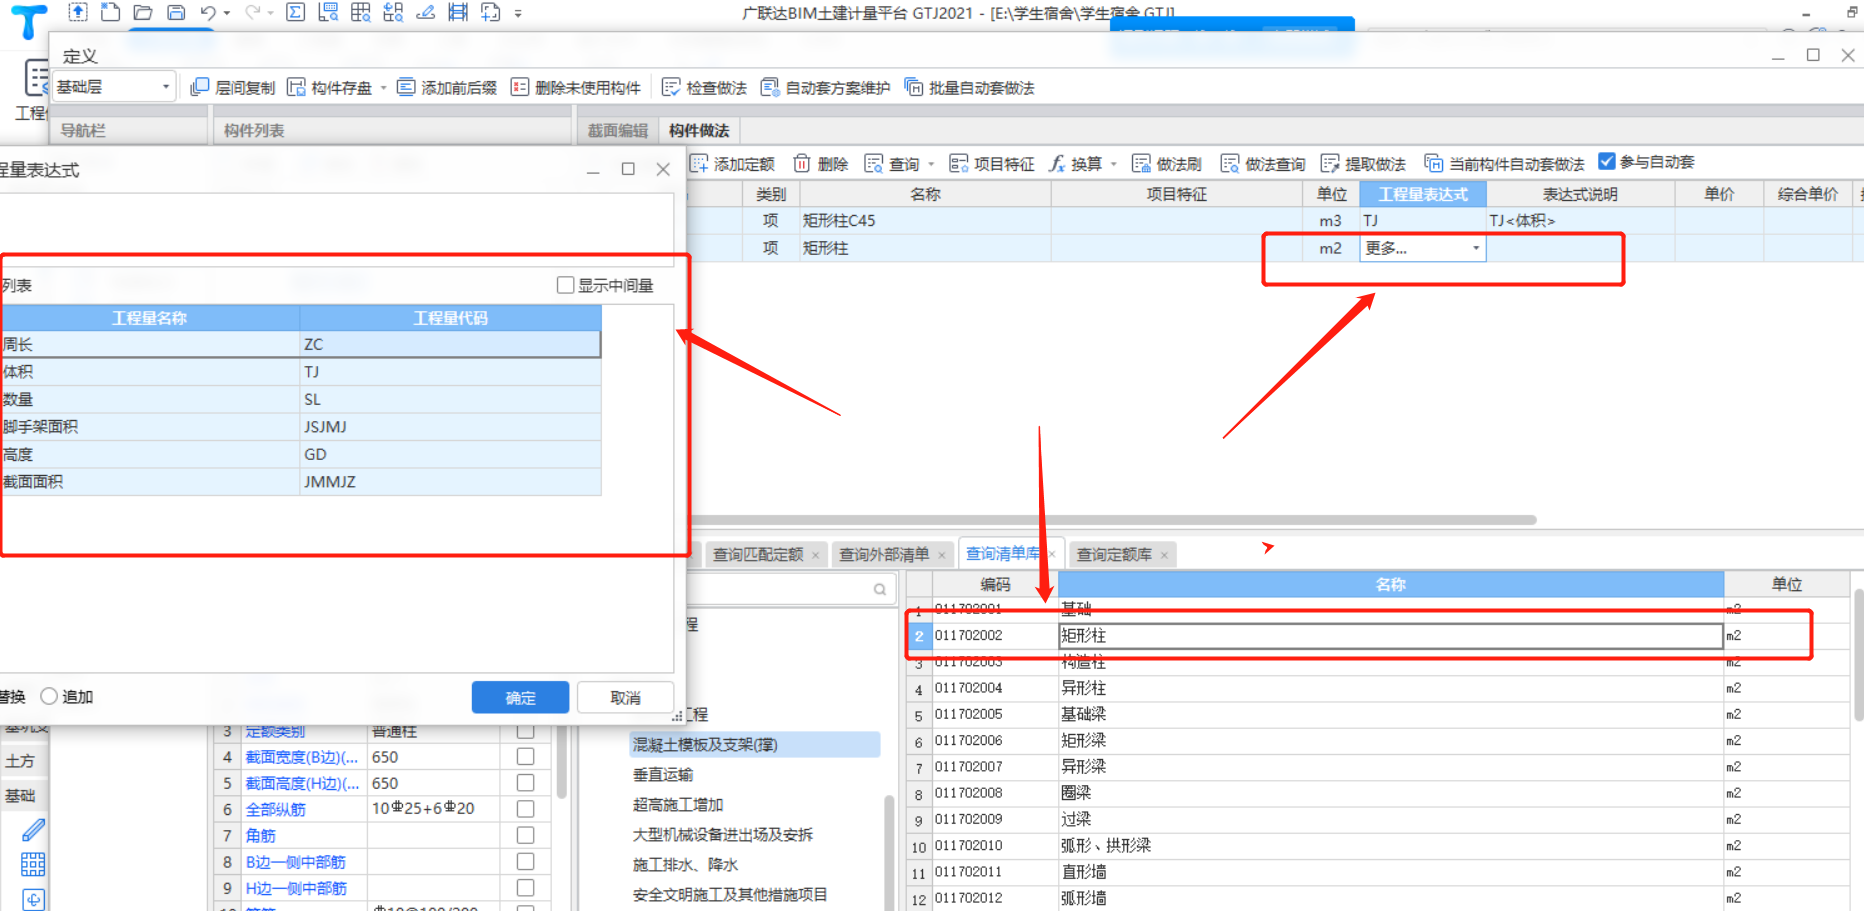Click 添加定额 button
This screenshot has width=1864, height=911.
733,163
